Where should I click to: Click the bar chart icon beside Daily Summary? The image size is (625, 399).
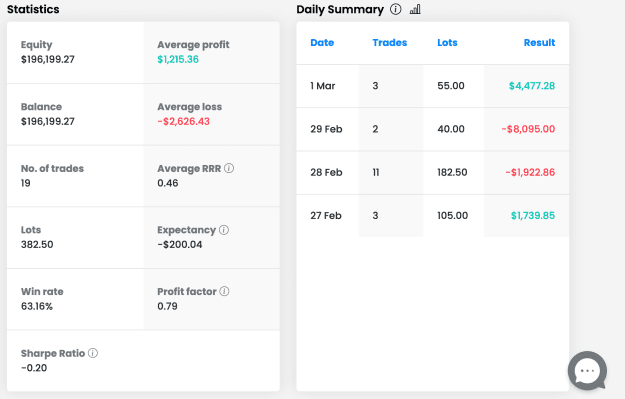click(415, 9)
